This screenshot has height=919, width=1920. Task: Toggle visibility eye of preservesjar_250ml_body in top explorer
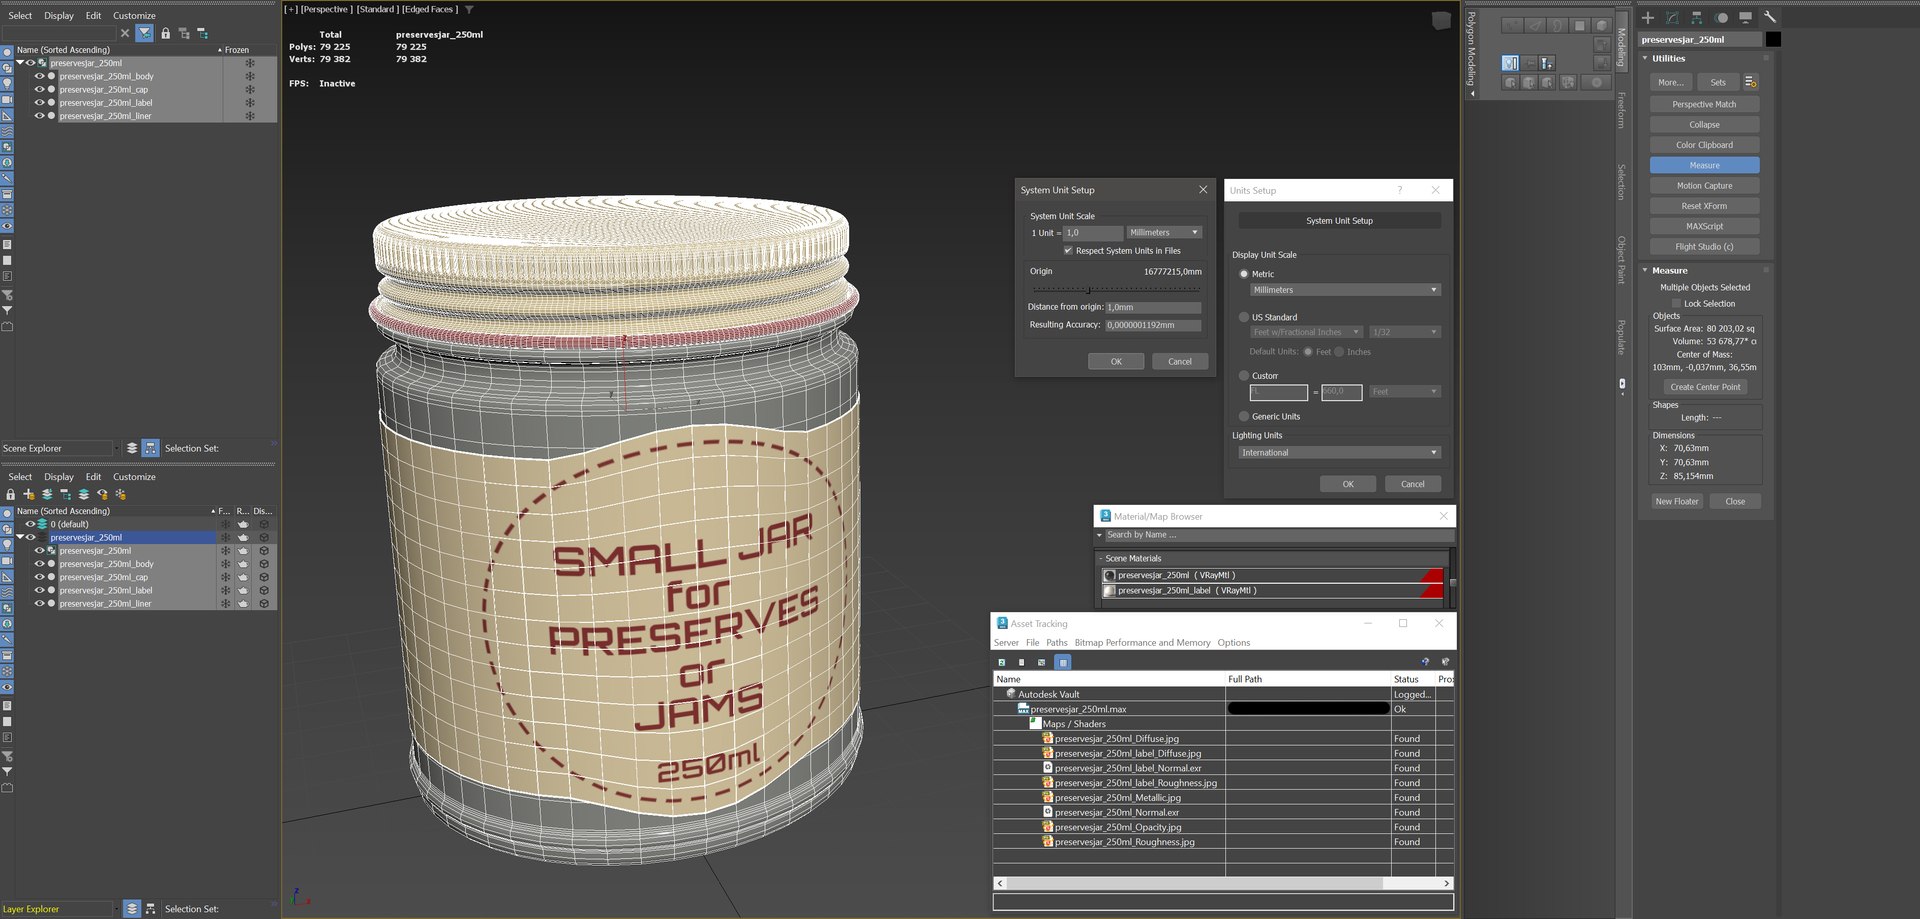(x=40, y=76)
